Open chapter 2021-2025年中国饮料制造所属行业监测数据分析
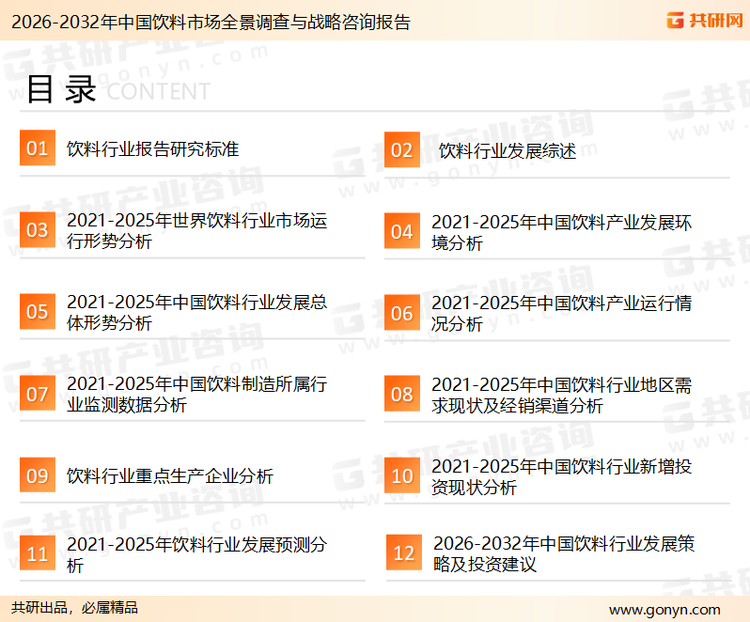Image resolution: width=750 pixels, height=622 pixels. [x=197, y=394]
